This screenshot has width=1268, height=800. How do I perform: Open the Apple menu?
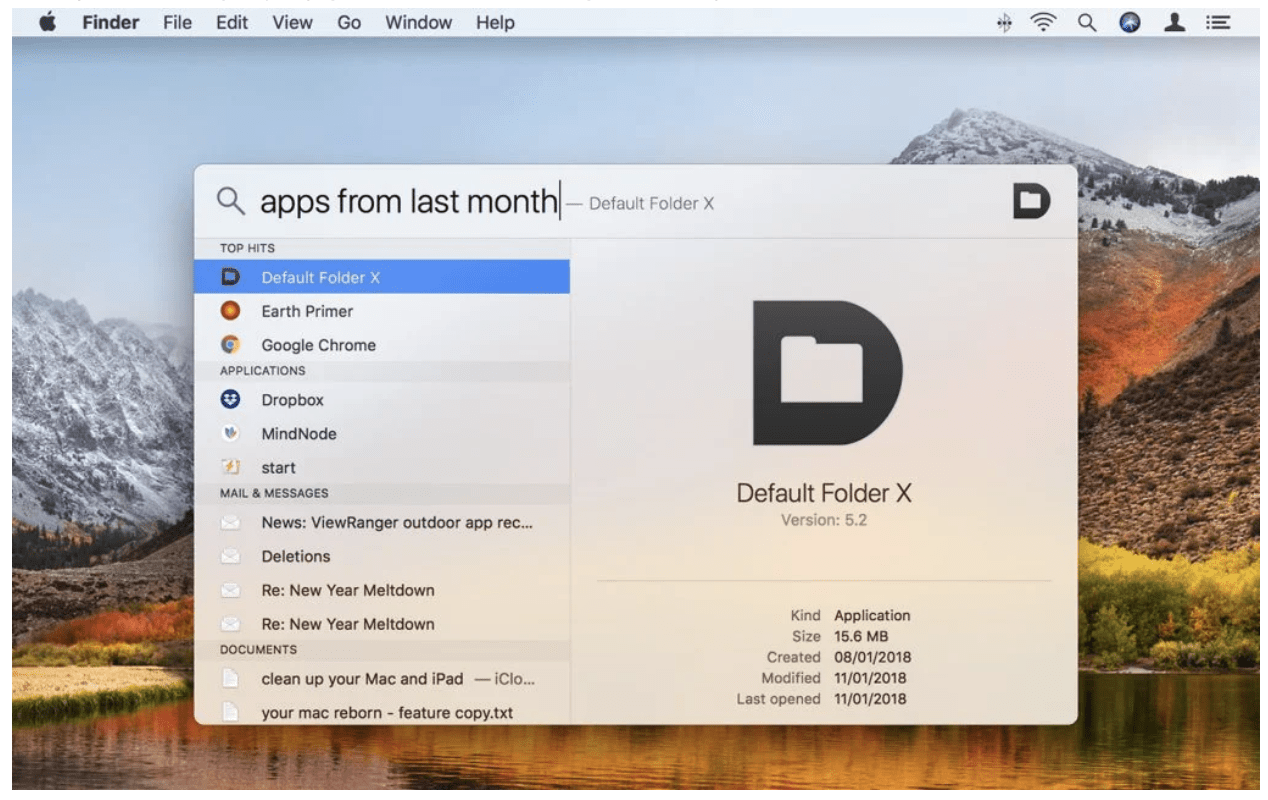(47, 22)
